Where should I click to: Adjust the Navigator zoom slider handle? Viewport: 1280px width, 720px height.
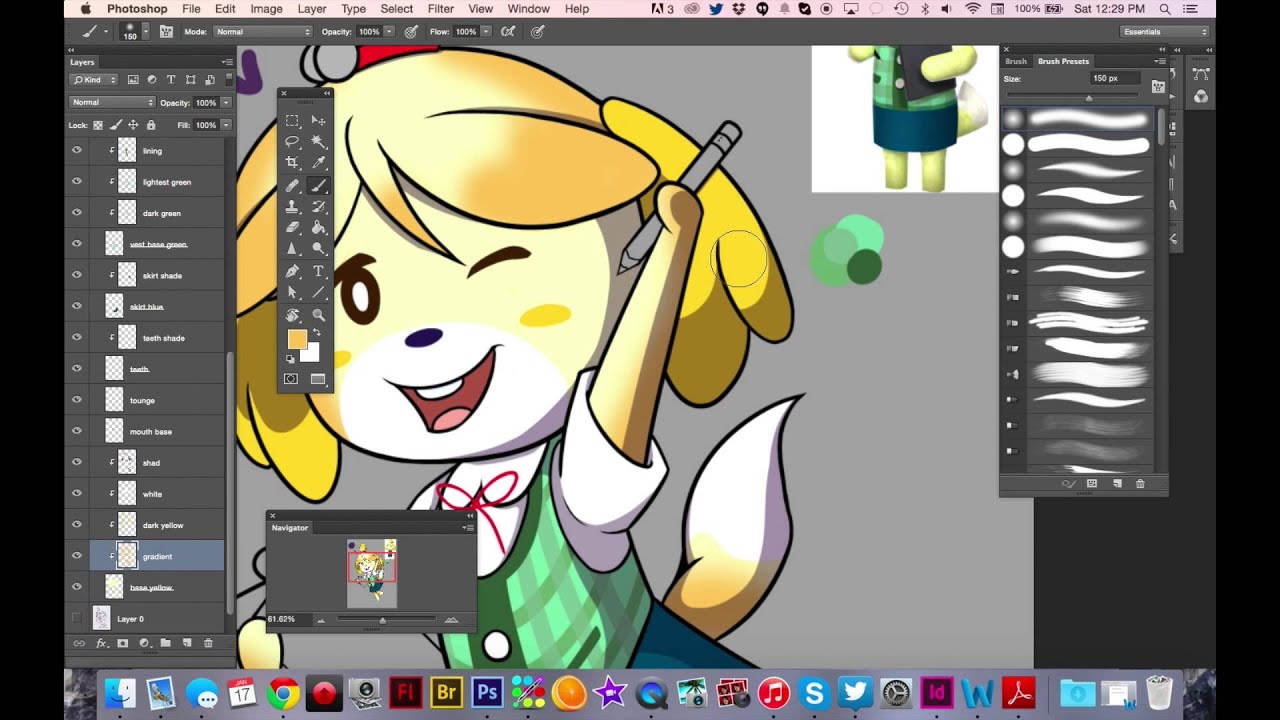pyautogui.click(x=382, y=620)
